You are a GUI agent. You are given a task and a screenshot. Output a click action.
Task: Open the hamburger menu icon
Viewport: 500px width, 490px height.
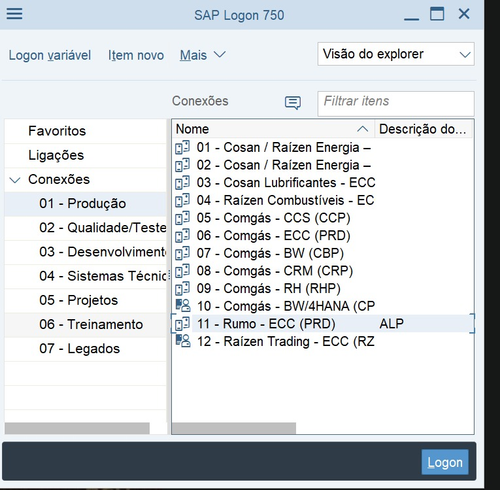tap(14, 14)
